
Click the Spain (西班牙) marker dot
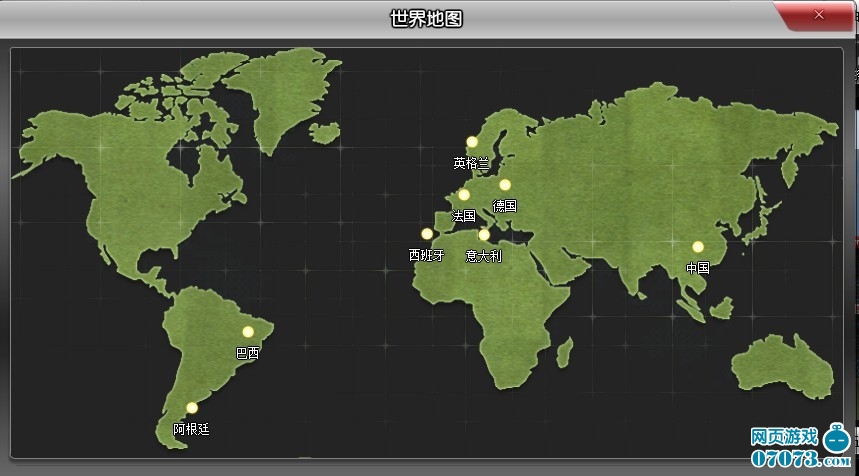[427, 234]
